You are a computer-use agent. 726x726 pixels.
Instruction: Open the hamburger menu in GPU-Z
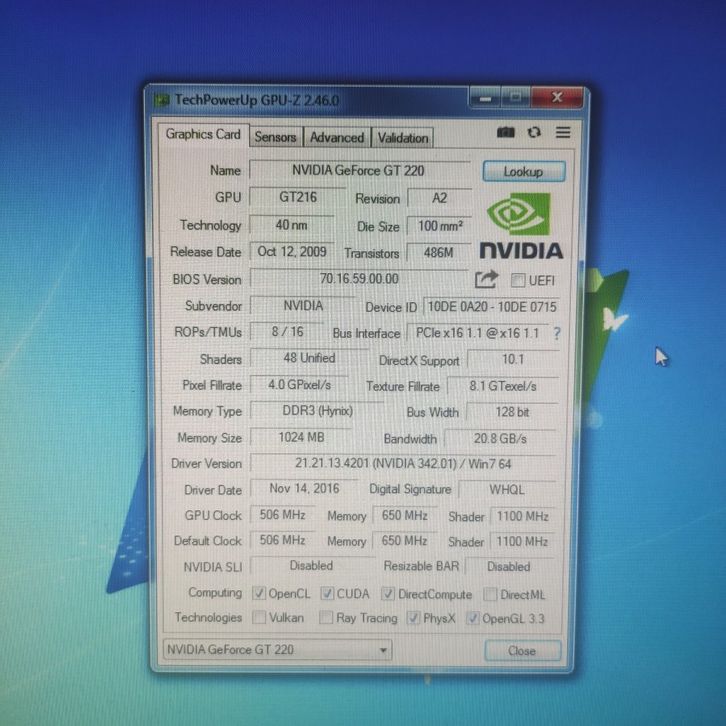point(563,132)
